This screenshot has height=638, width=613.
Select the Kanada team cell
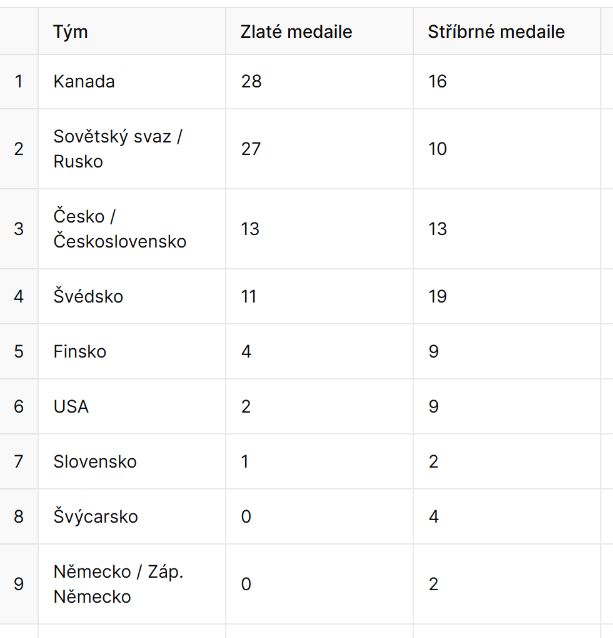click(132, 81)
